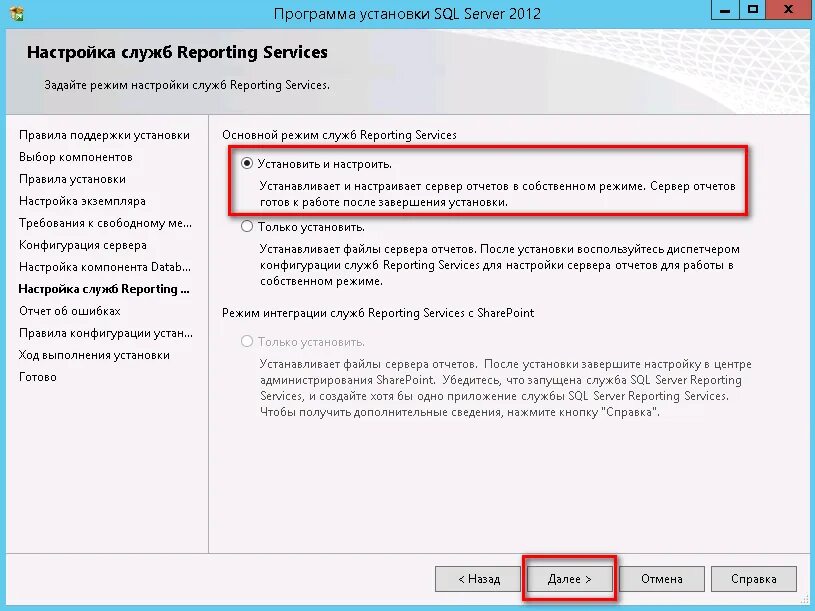Select 'Готово' step in sidebar
815x611 pixels.
click(x=37, y=377)
